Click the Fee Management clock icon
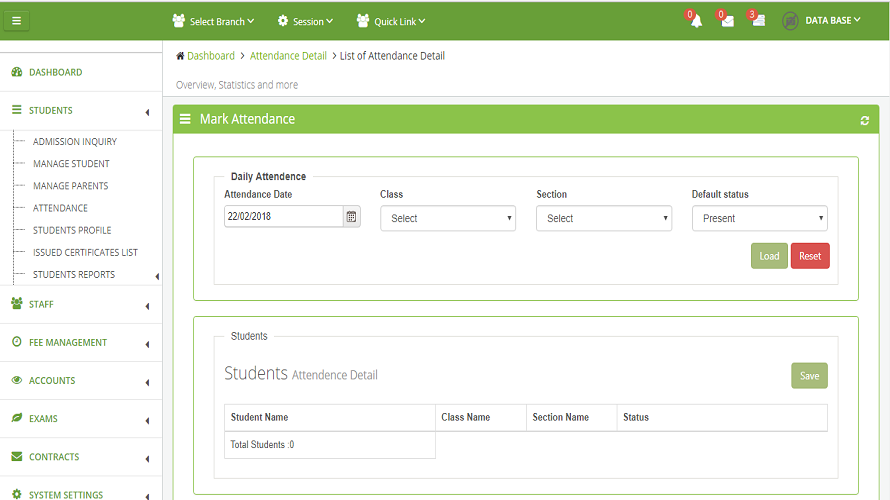890x500 pixels. coord(16,342)
